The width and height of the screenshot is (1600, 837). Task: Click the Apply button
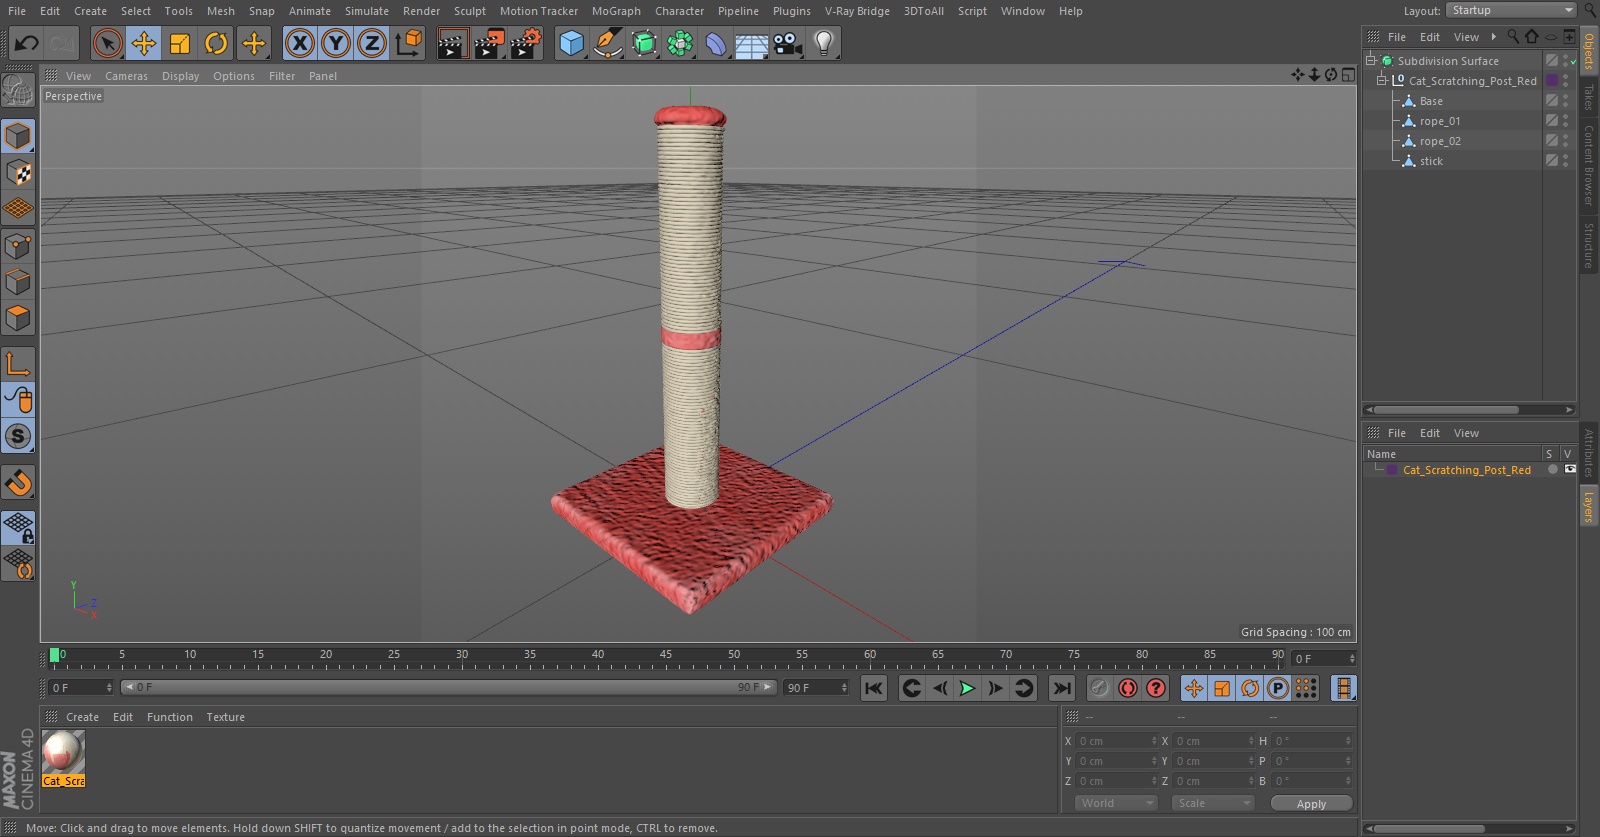click(x=1311, y=804)
